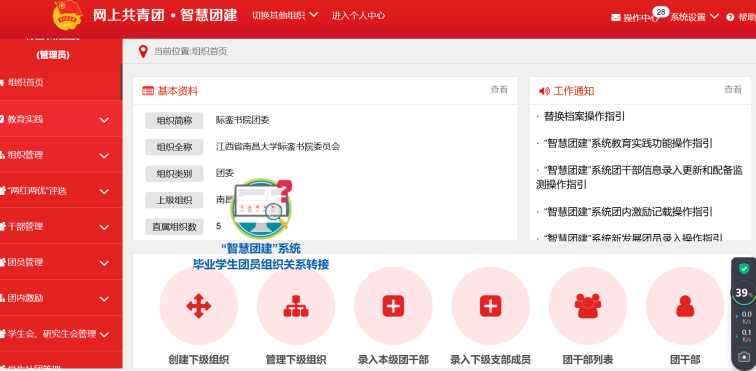Image resolution: width=756 pixels, height=371 pixels.
Task: Click the Communist Youth League emblem logo
Action: 68,15
